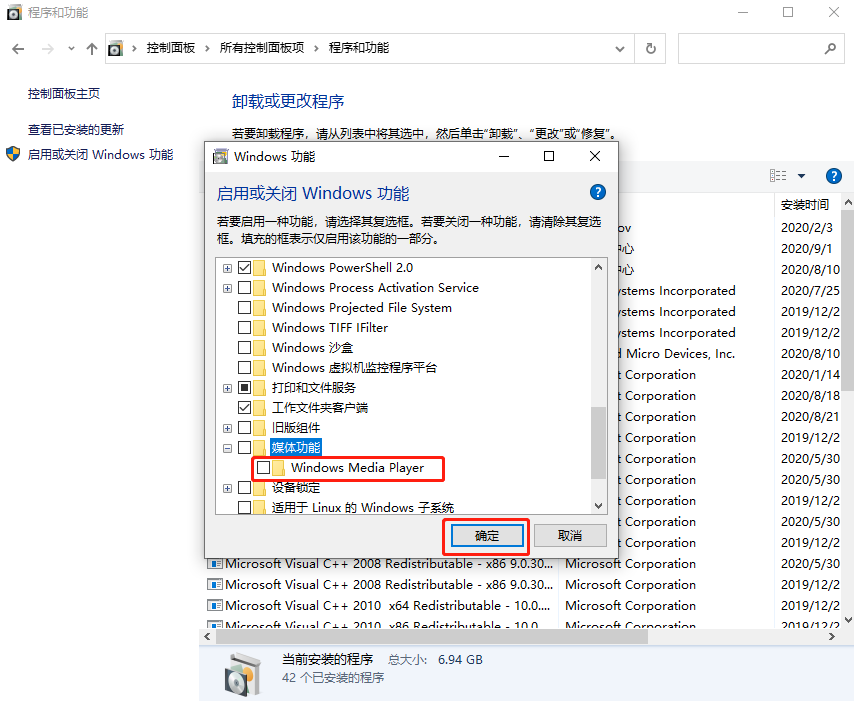Click the Microsoft Visual C++ 2010 x64 program icon
Viewport: 854px width, 701px height.
coord(215,605)
